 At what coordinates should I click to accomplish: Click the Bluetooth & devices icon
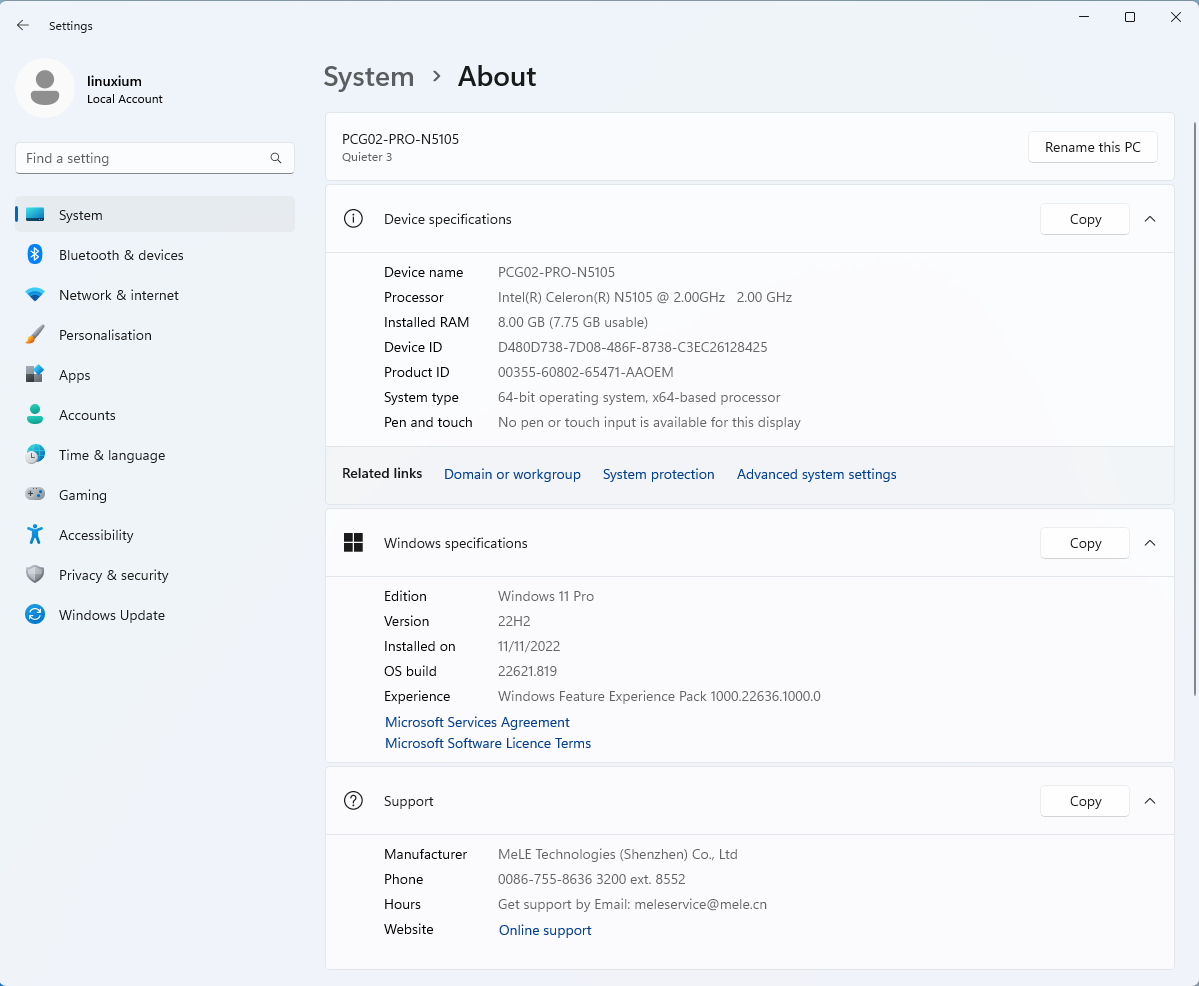(35, 255)
